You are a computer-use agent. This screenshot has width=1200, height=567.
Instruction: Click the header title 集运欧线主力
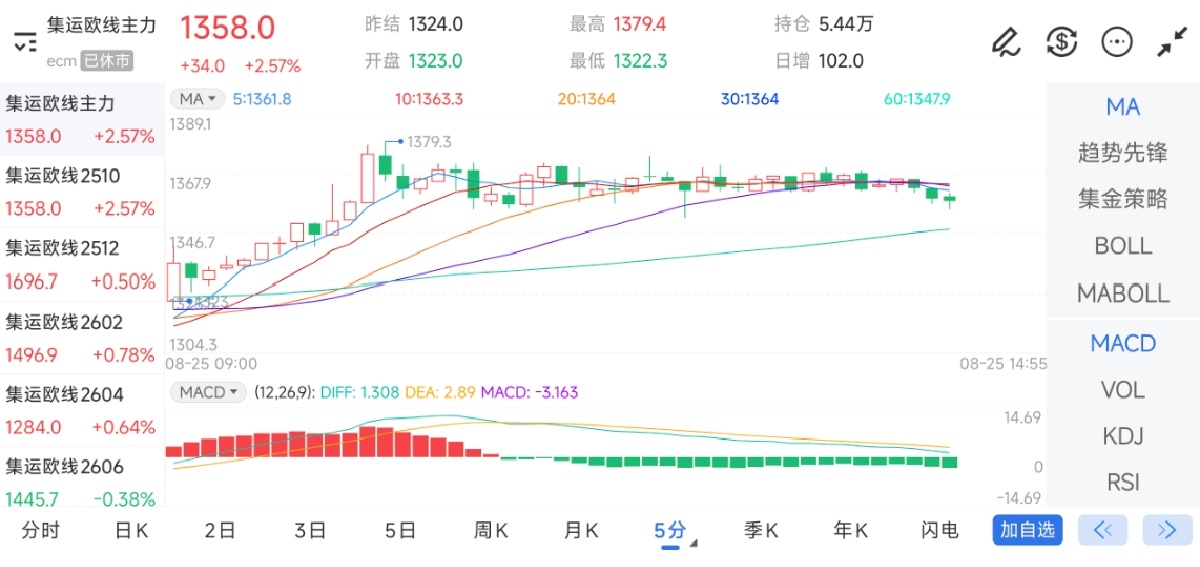click(x=102, y=26)
